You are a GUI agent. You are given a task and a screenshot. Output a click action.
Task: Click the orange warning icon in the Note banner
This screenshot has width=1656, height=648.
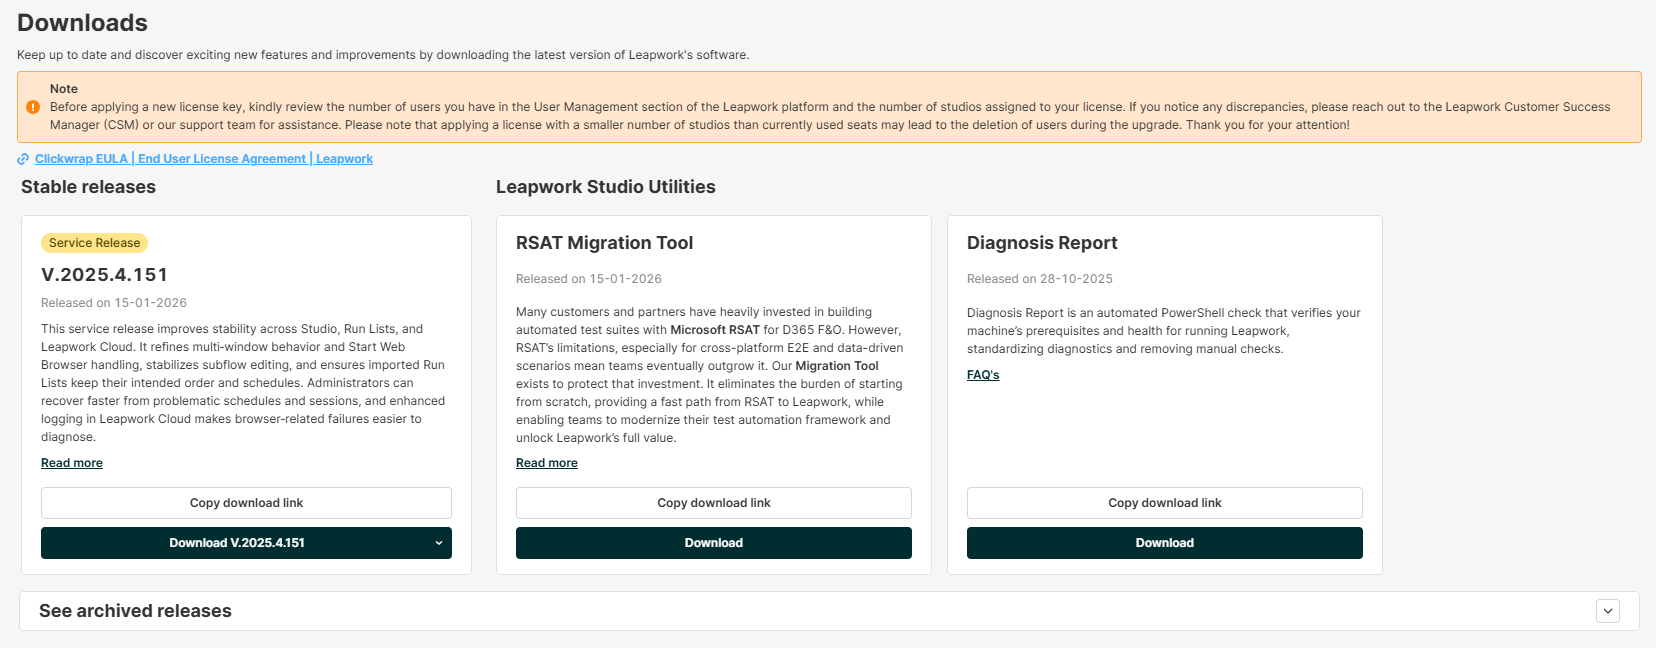(33, 107)
